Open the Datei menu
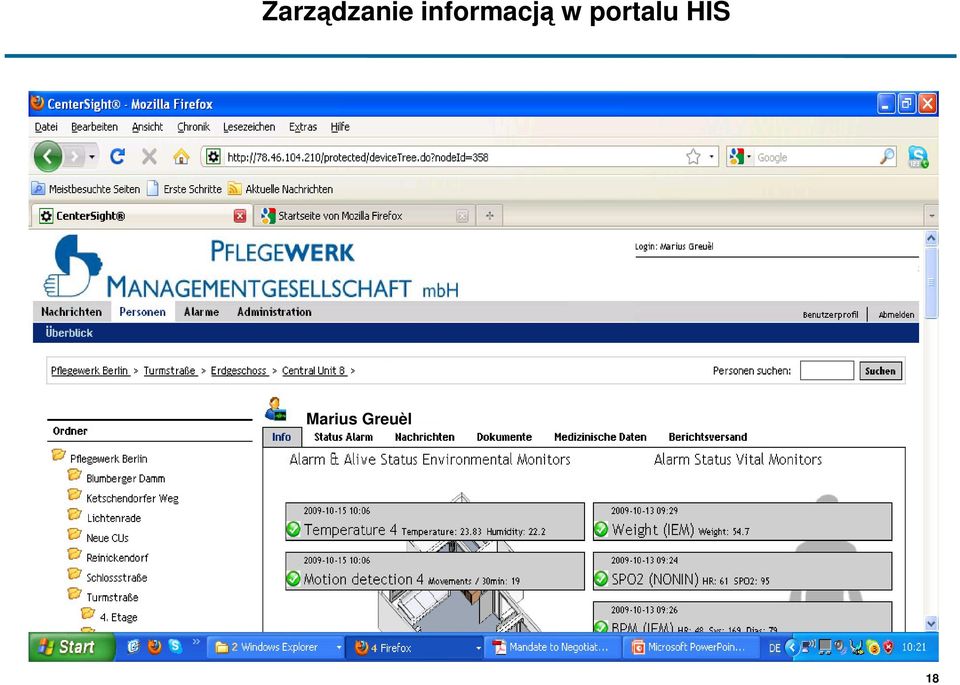Image resolution: width=960 pixels, height=685 pixels. coord(46,127)
